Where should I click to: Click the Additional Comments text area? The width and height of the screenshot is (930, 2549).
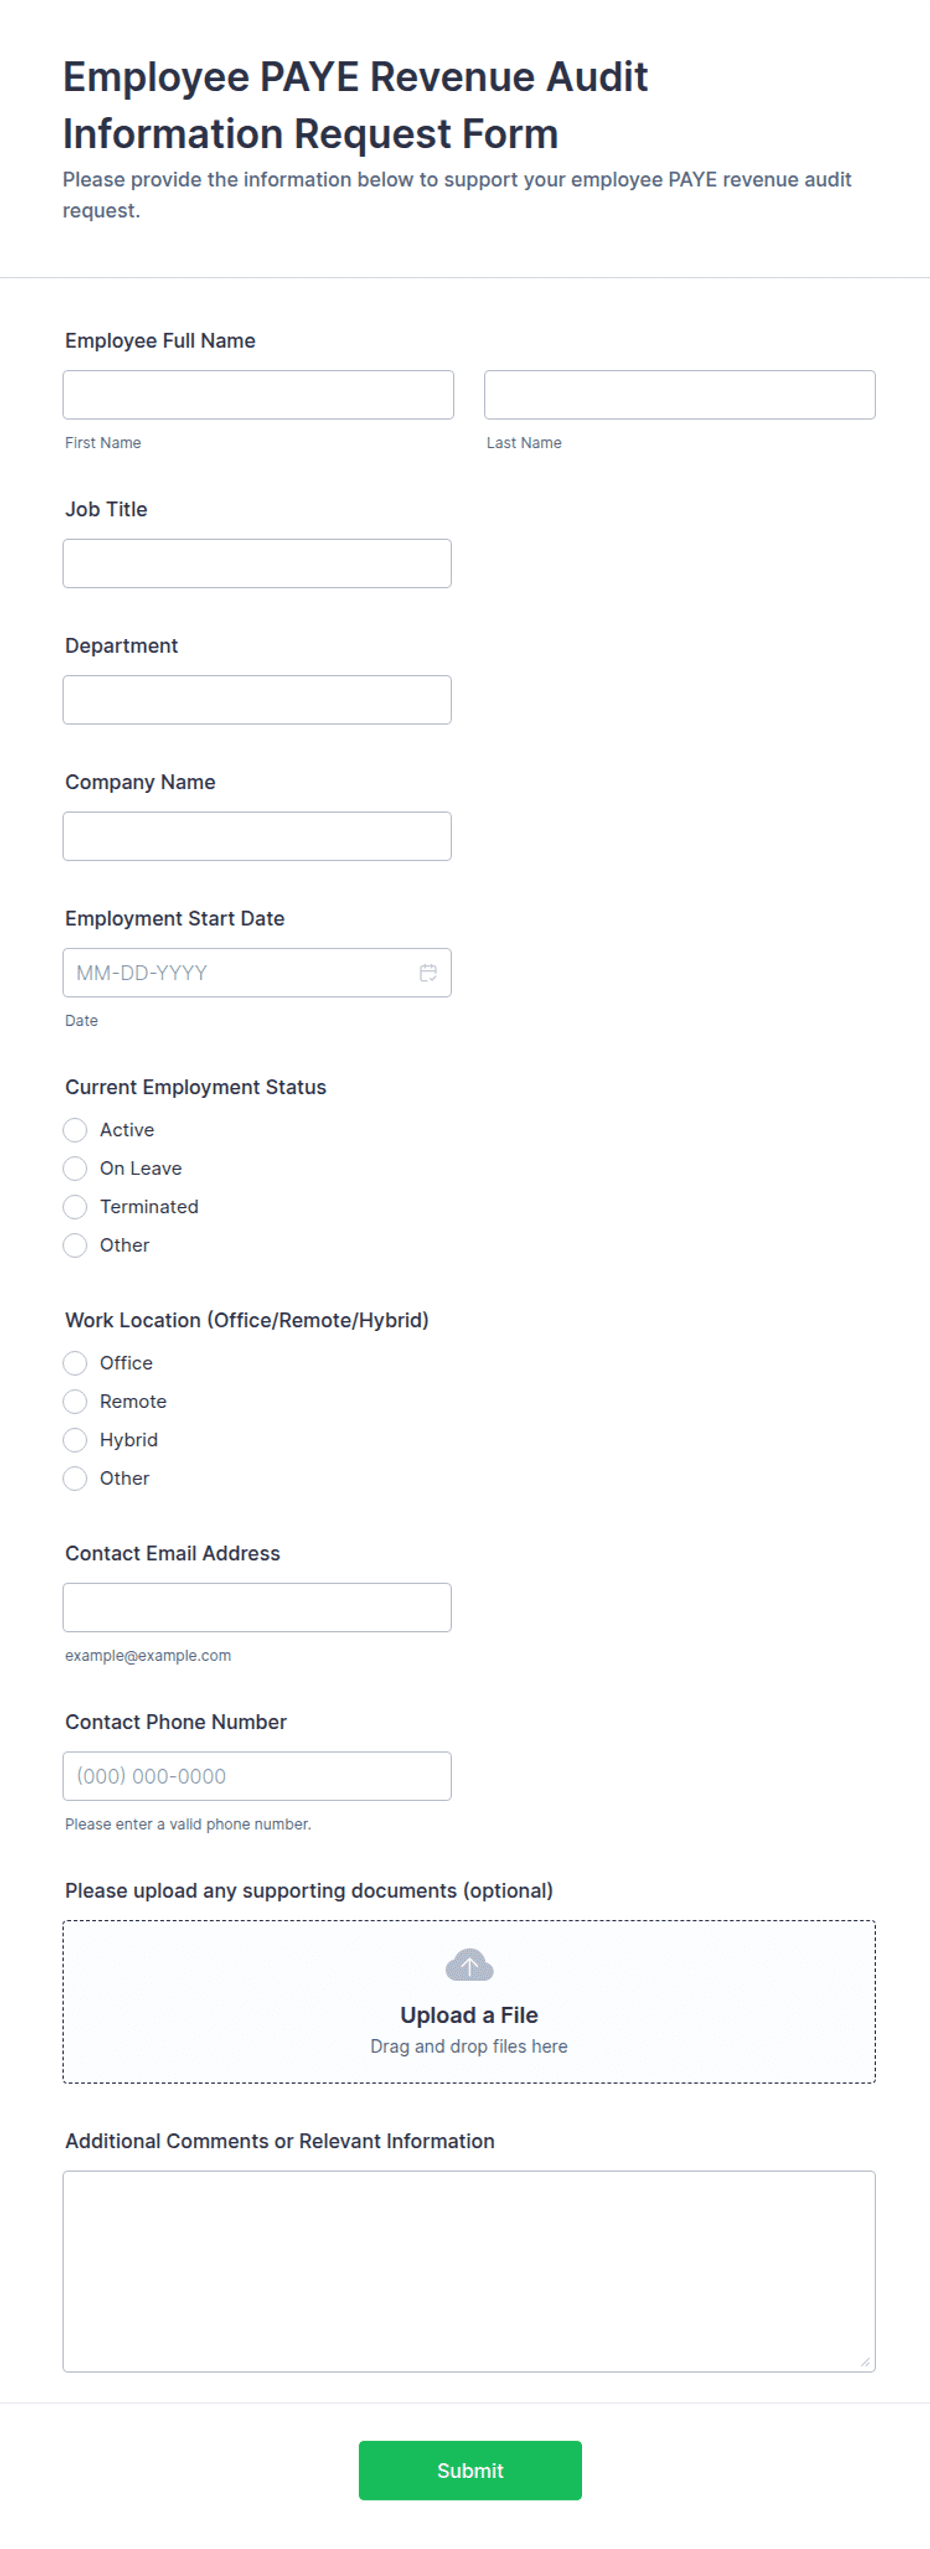(x=469, y=2271)
